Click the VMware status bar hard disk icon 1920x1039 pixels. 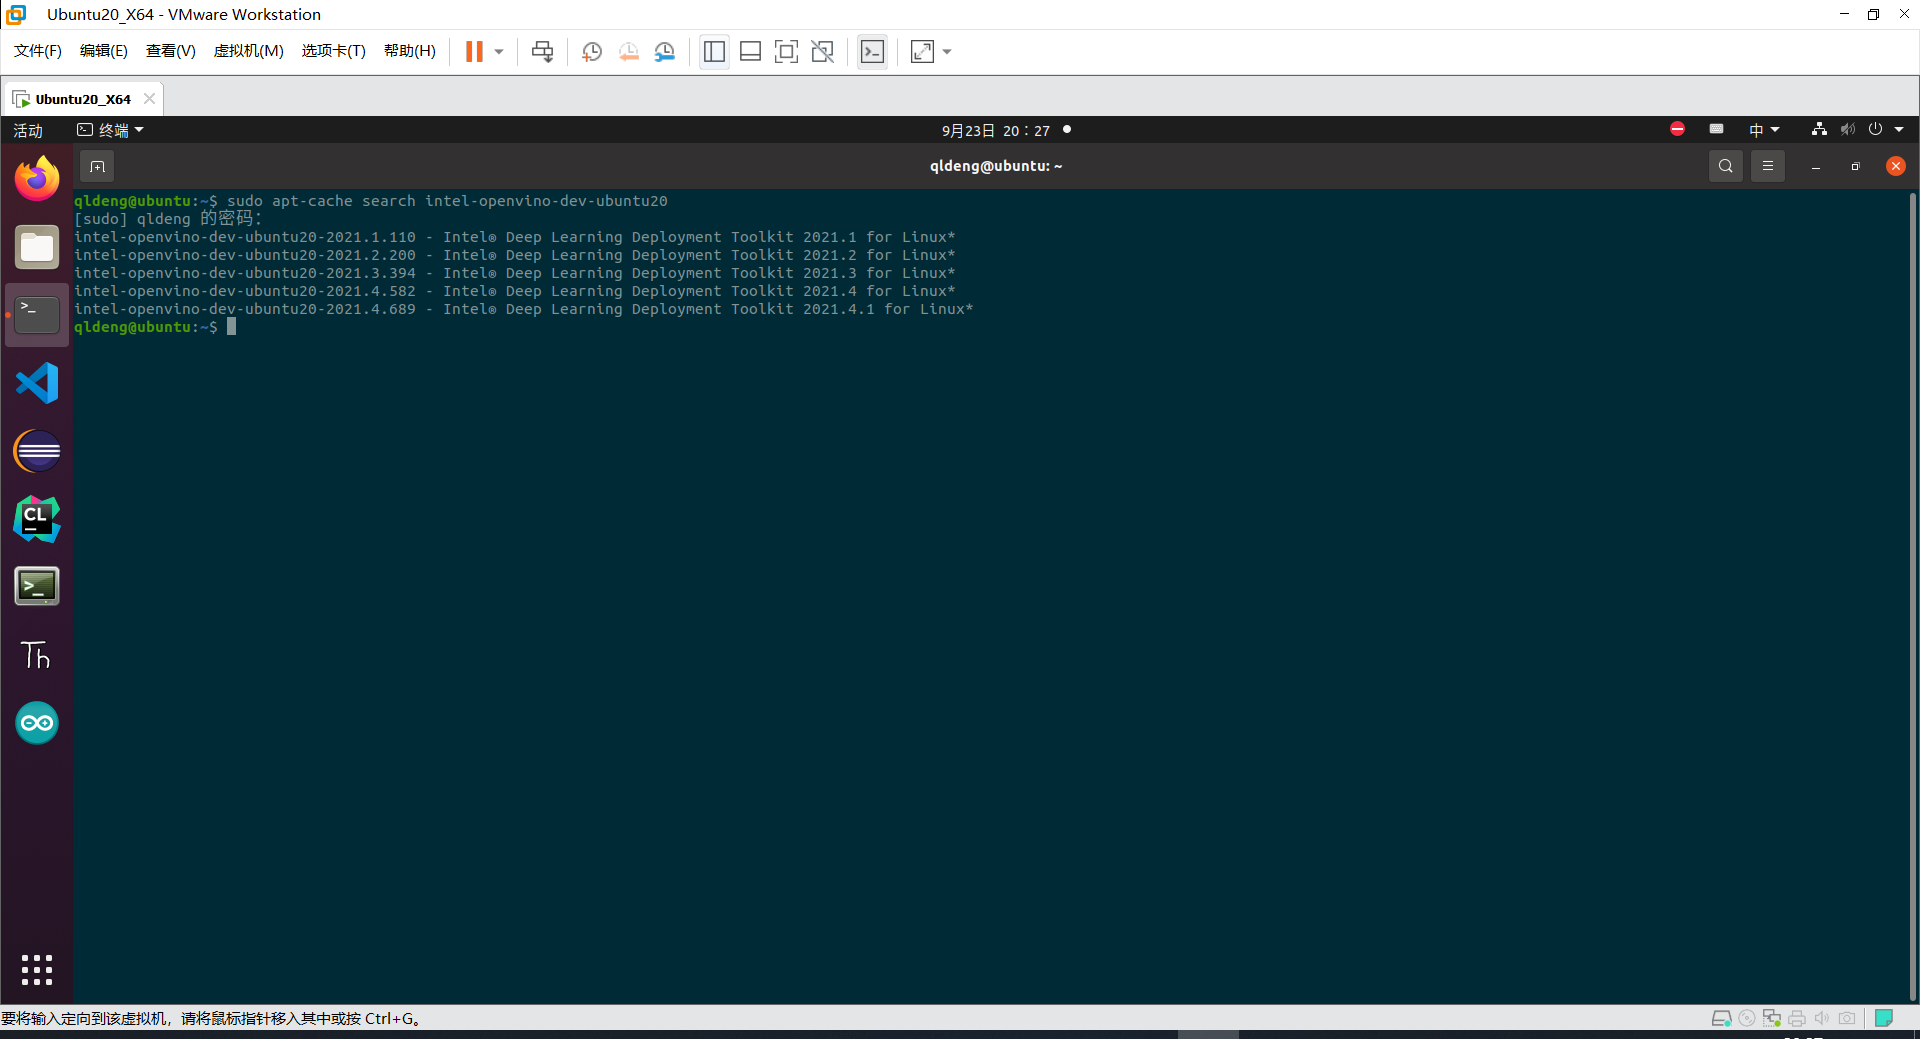tap(1721, 1018)
